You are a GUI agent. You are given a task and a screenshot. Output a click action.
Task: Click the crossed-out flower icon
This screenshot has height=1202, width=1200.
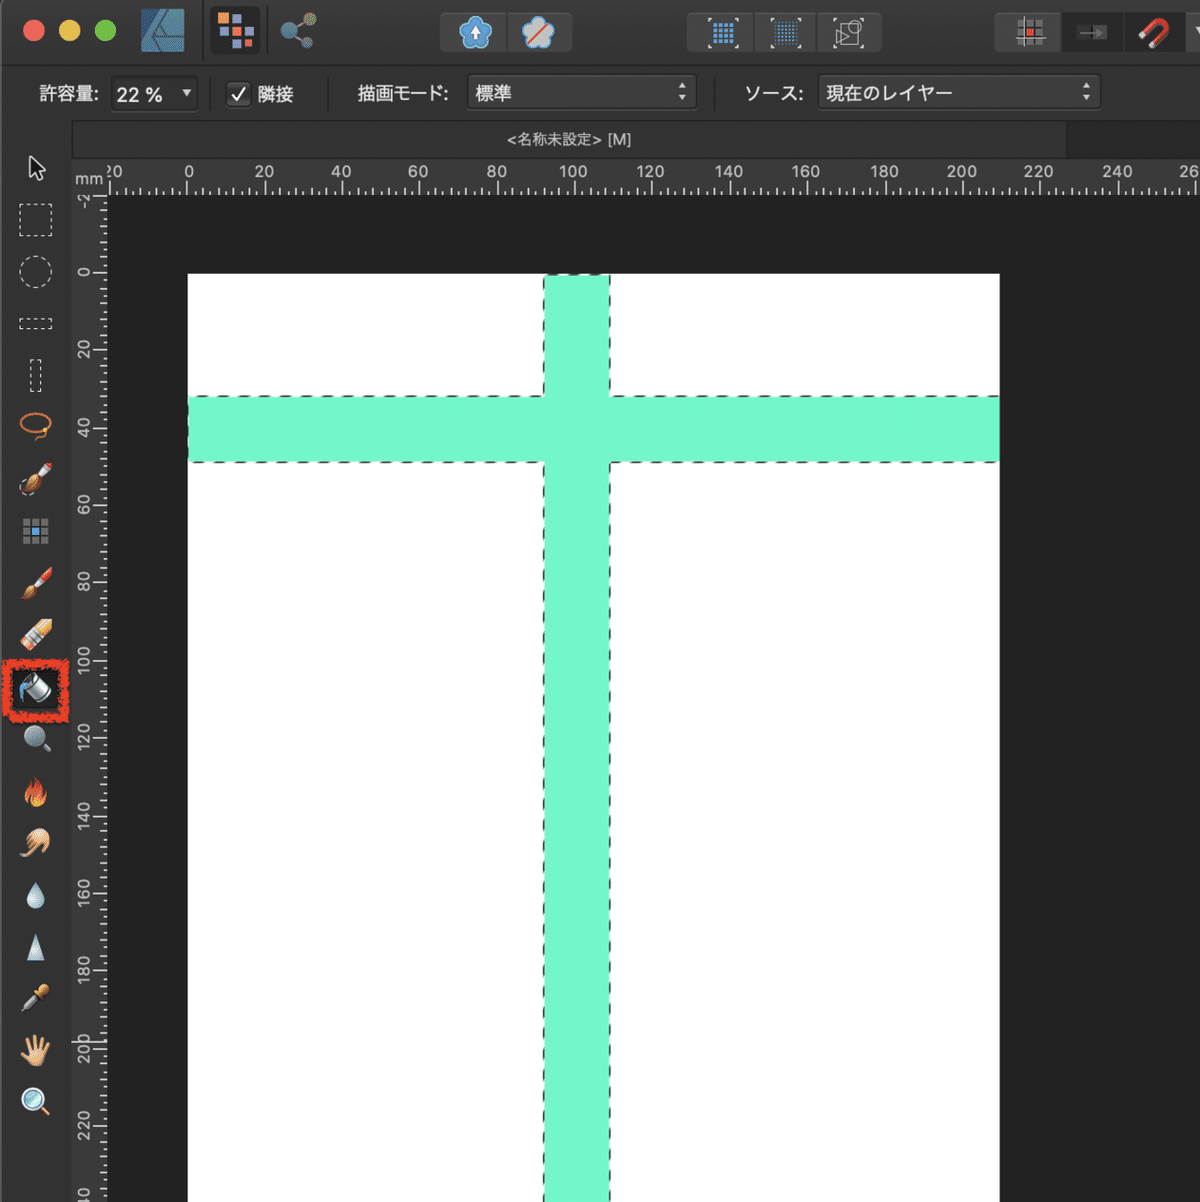tap(539, 32)
